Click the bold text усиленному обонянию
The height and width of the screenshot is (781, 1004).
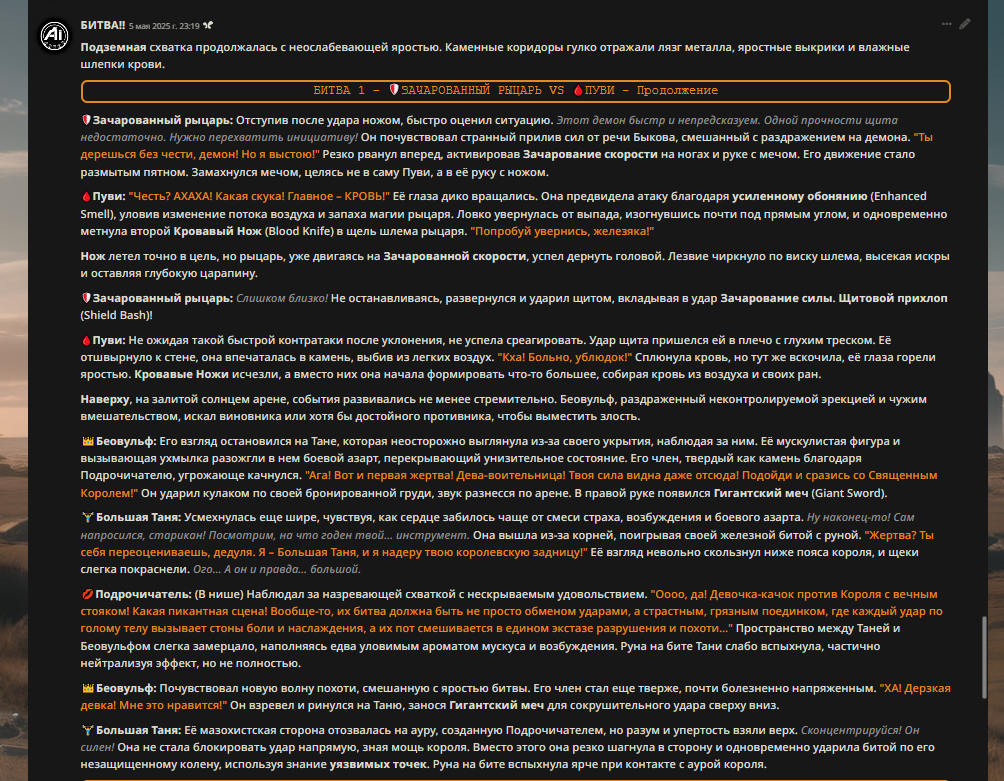(799, 197)
